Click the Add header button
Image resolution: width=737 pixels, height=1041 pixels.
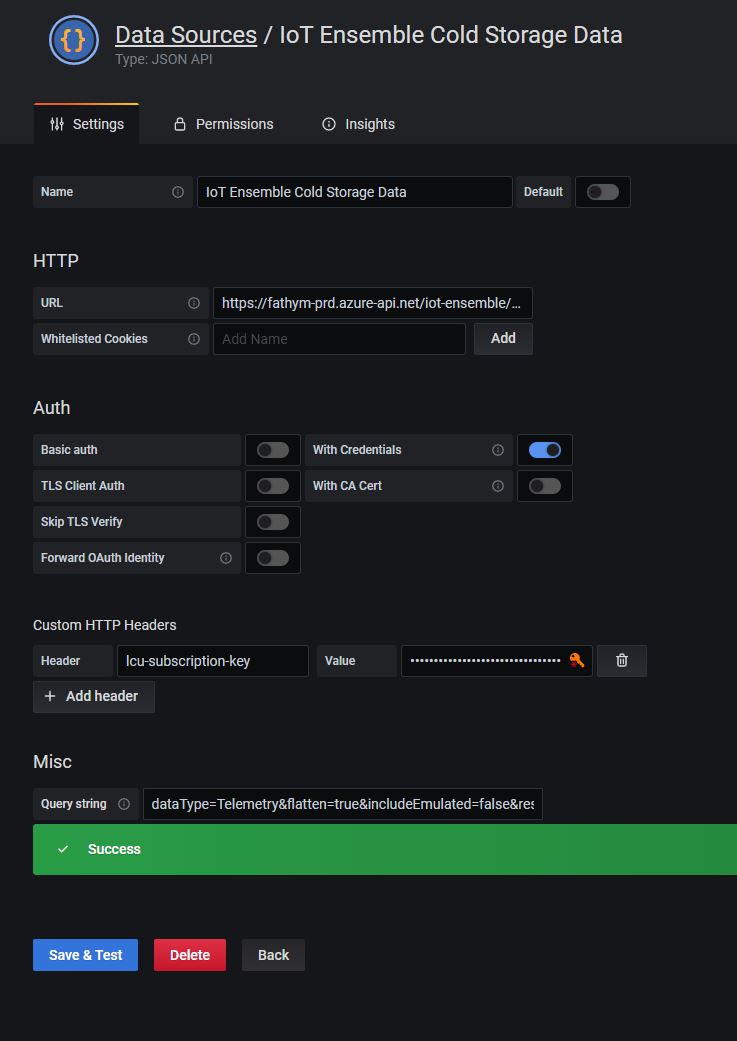click(94, 696)
